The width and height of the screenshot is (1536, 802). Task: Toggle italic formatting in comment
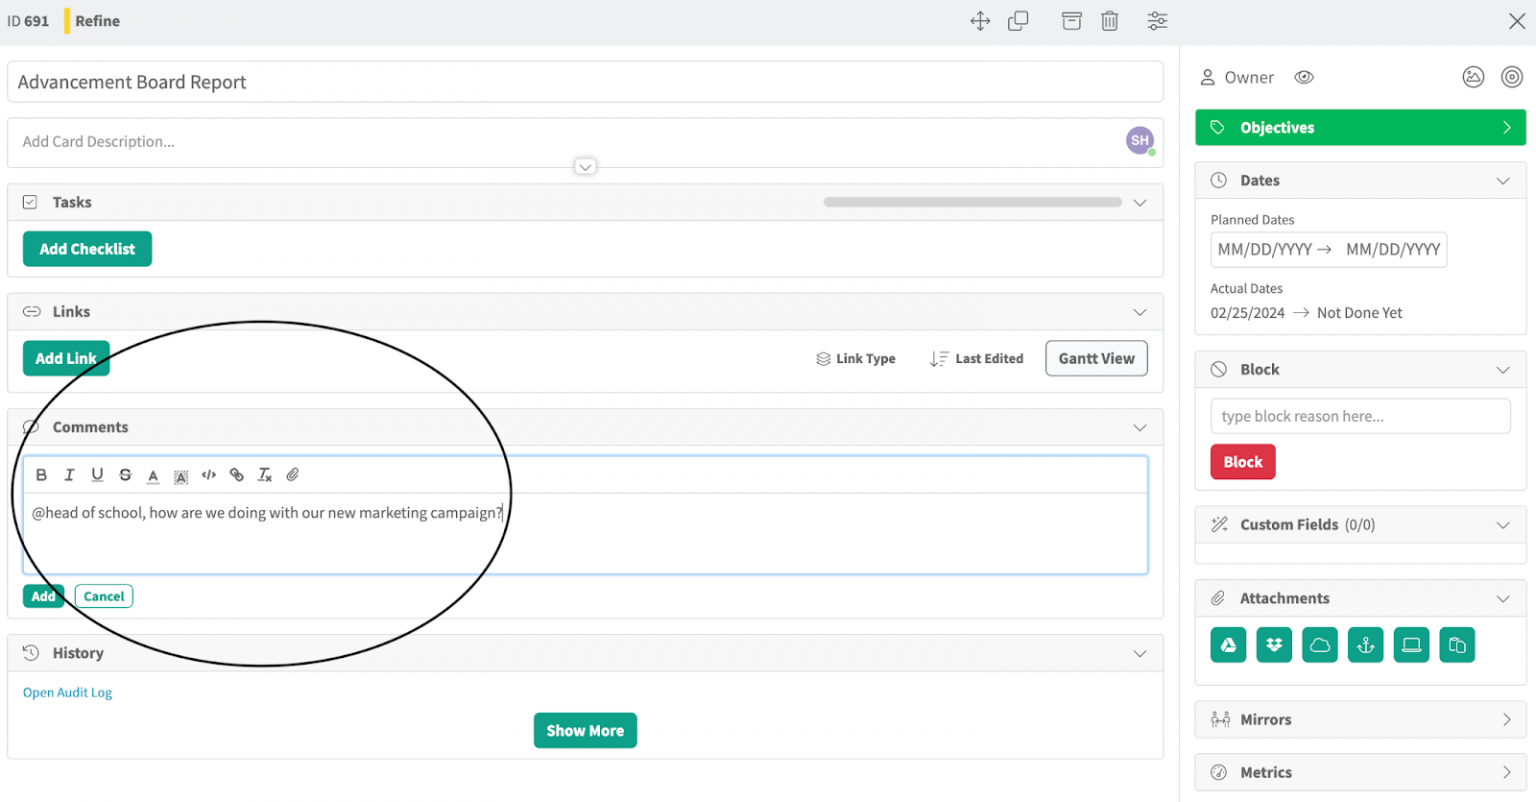[x=69, y=475]
